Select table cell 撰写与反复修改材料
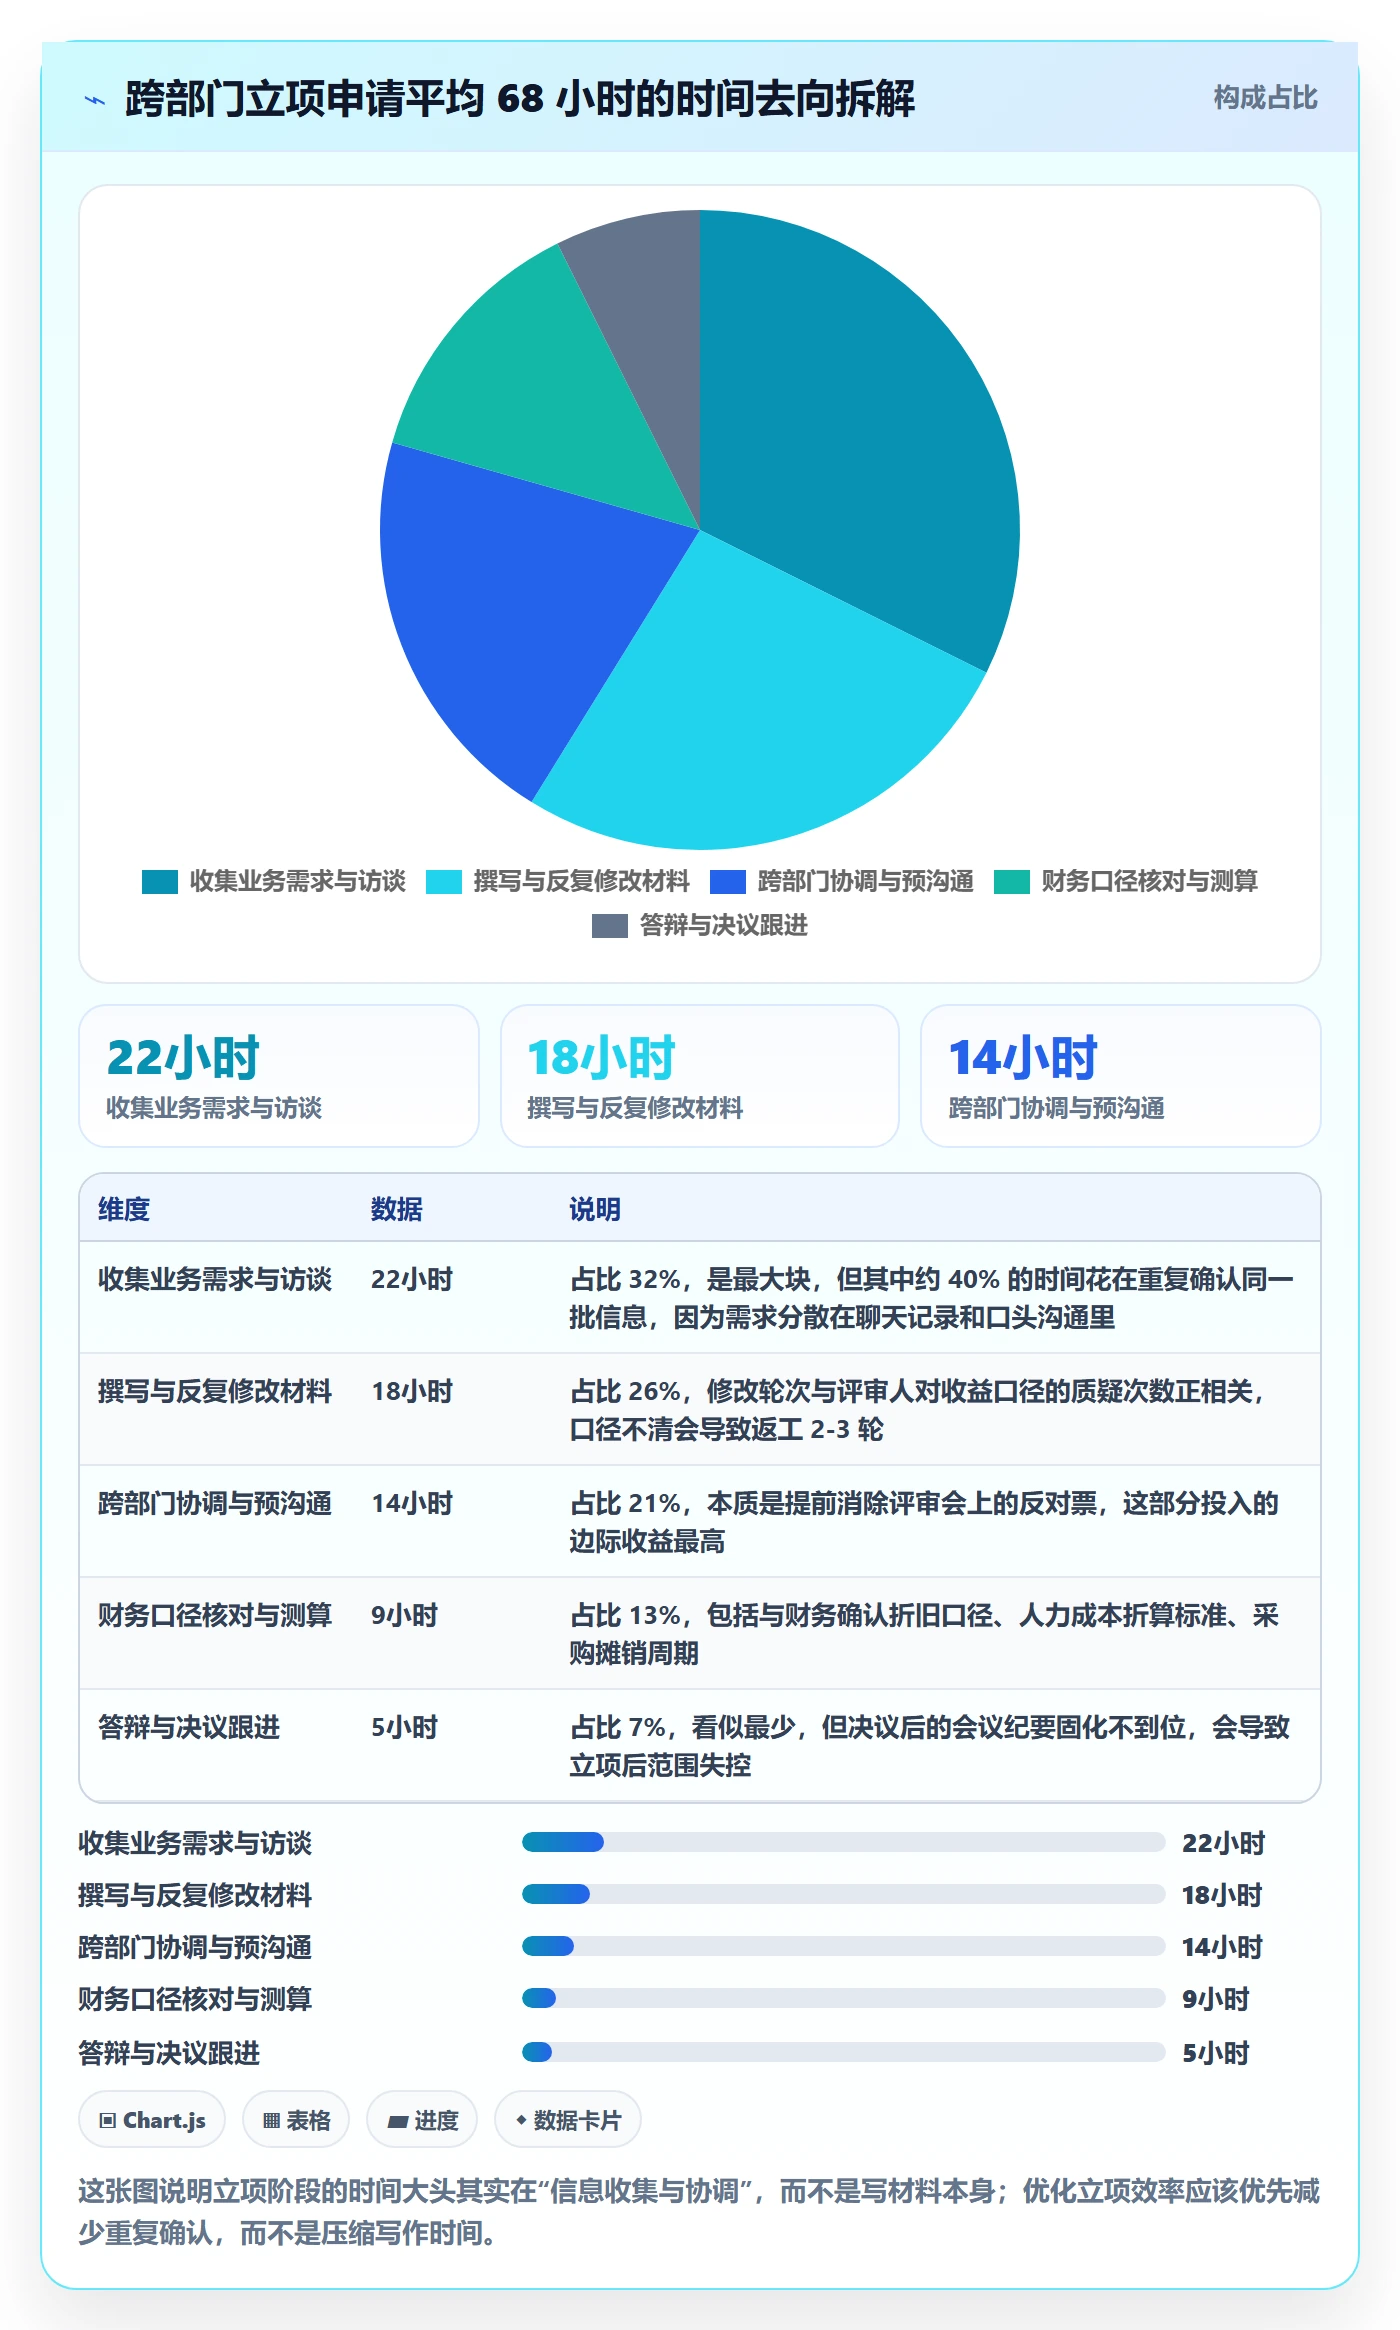 [215, 1391]
